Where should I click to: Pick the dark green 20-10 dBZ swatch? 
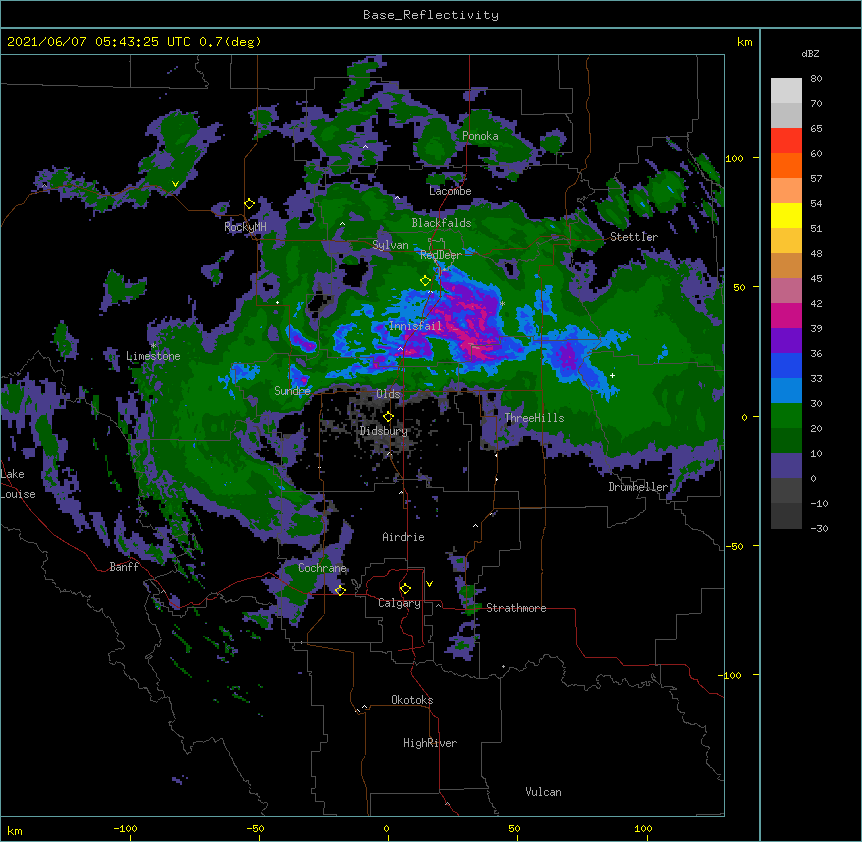click(786, 441)
